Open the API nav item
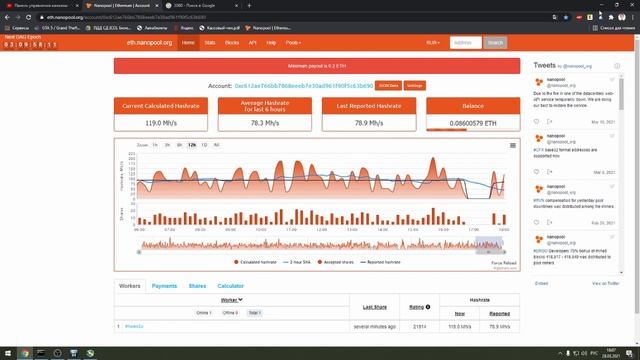 252,42
